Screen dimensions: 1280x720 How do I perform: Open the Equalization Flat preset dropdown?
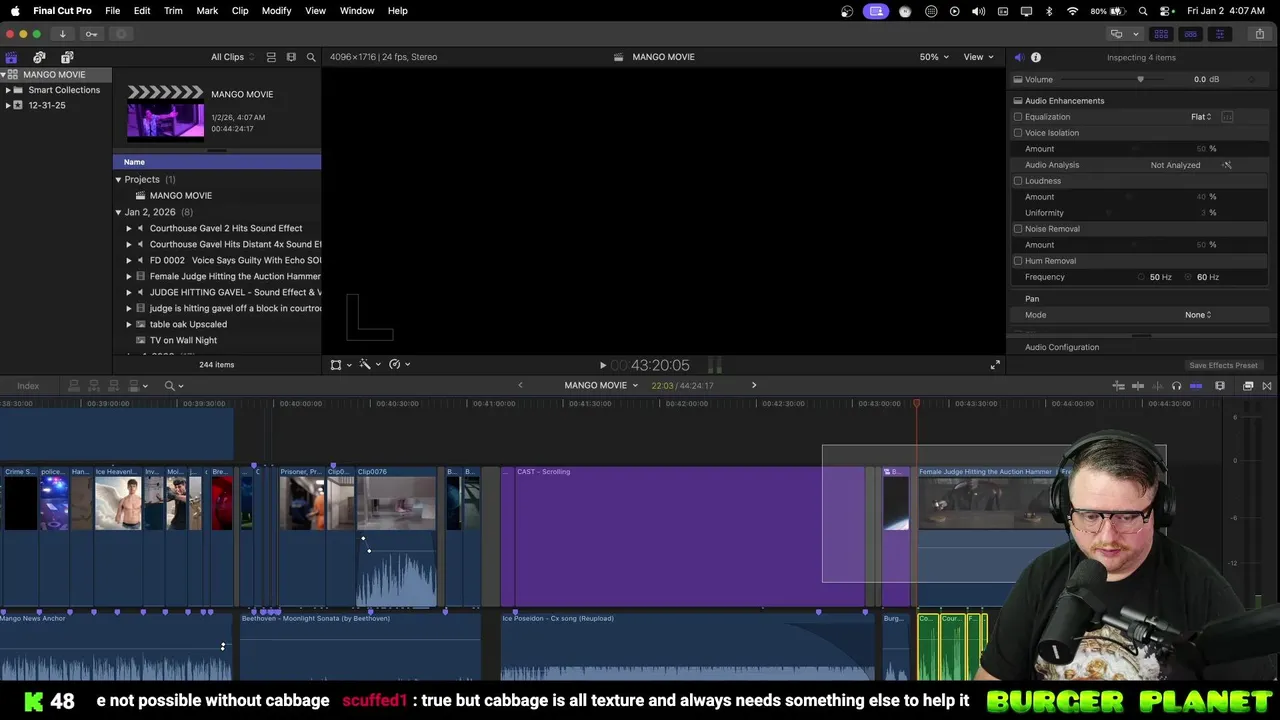pyautogui.click(x=1201, y=117)
